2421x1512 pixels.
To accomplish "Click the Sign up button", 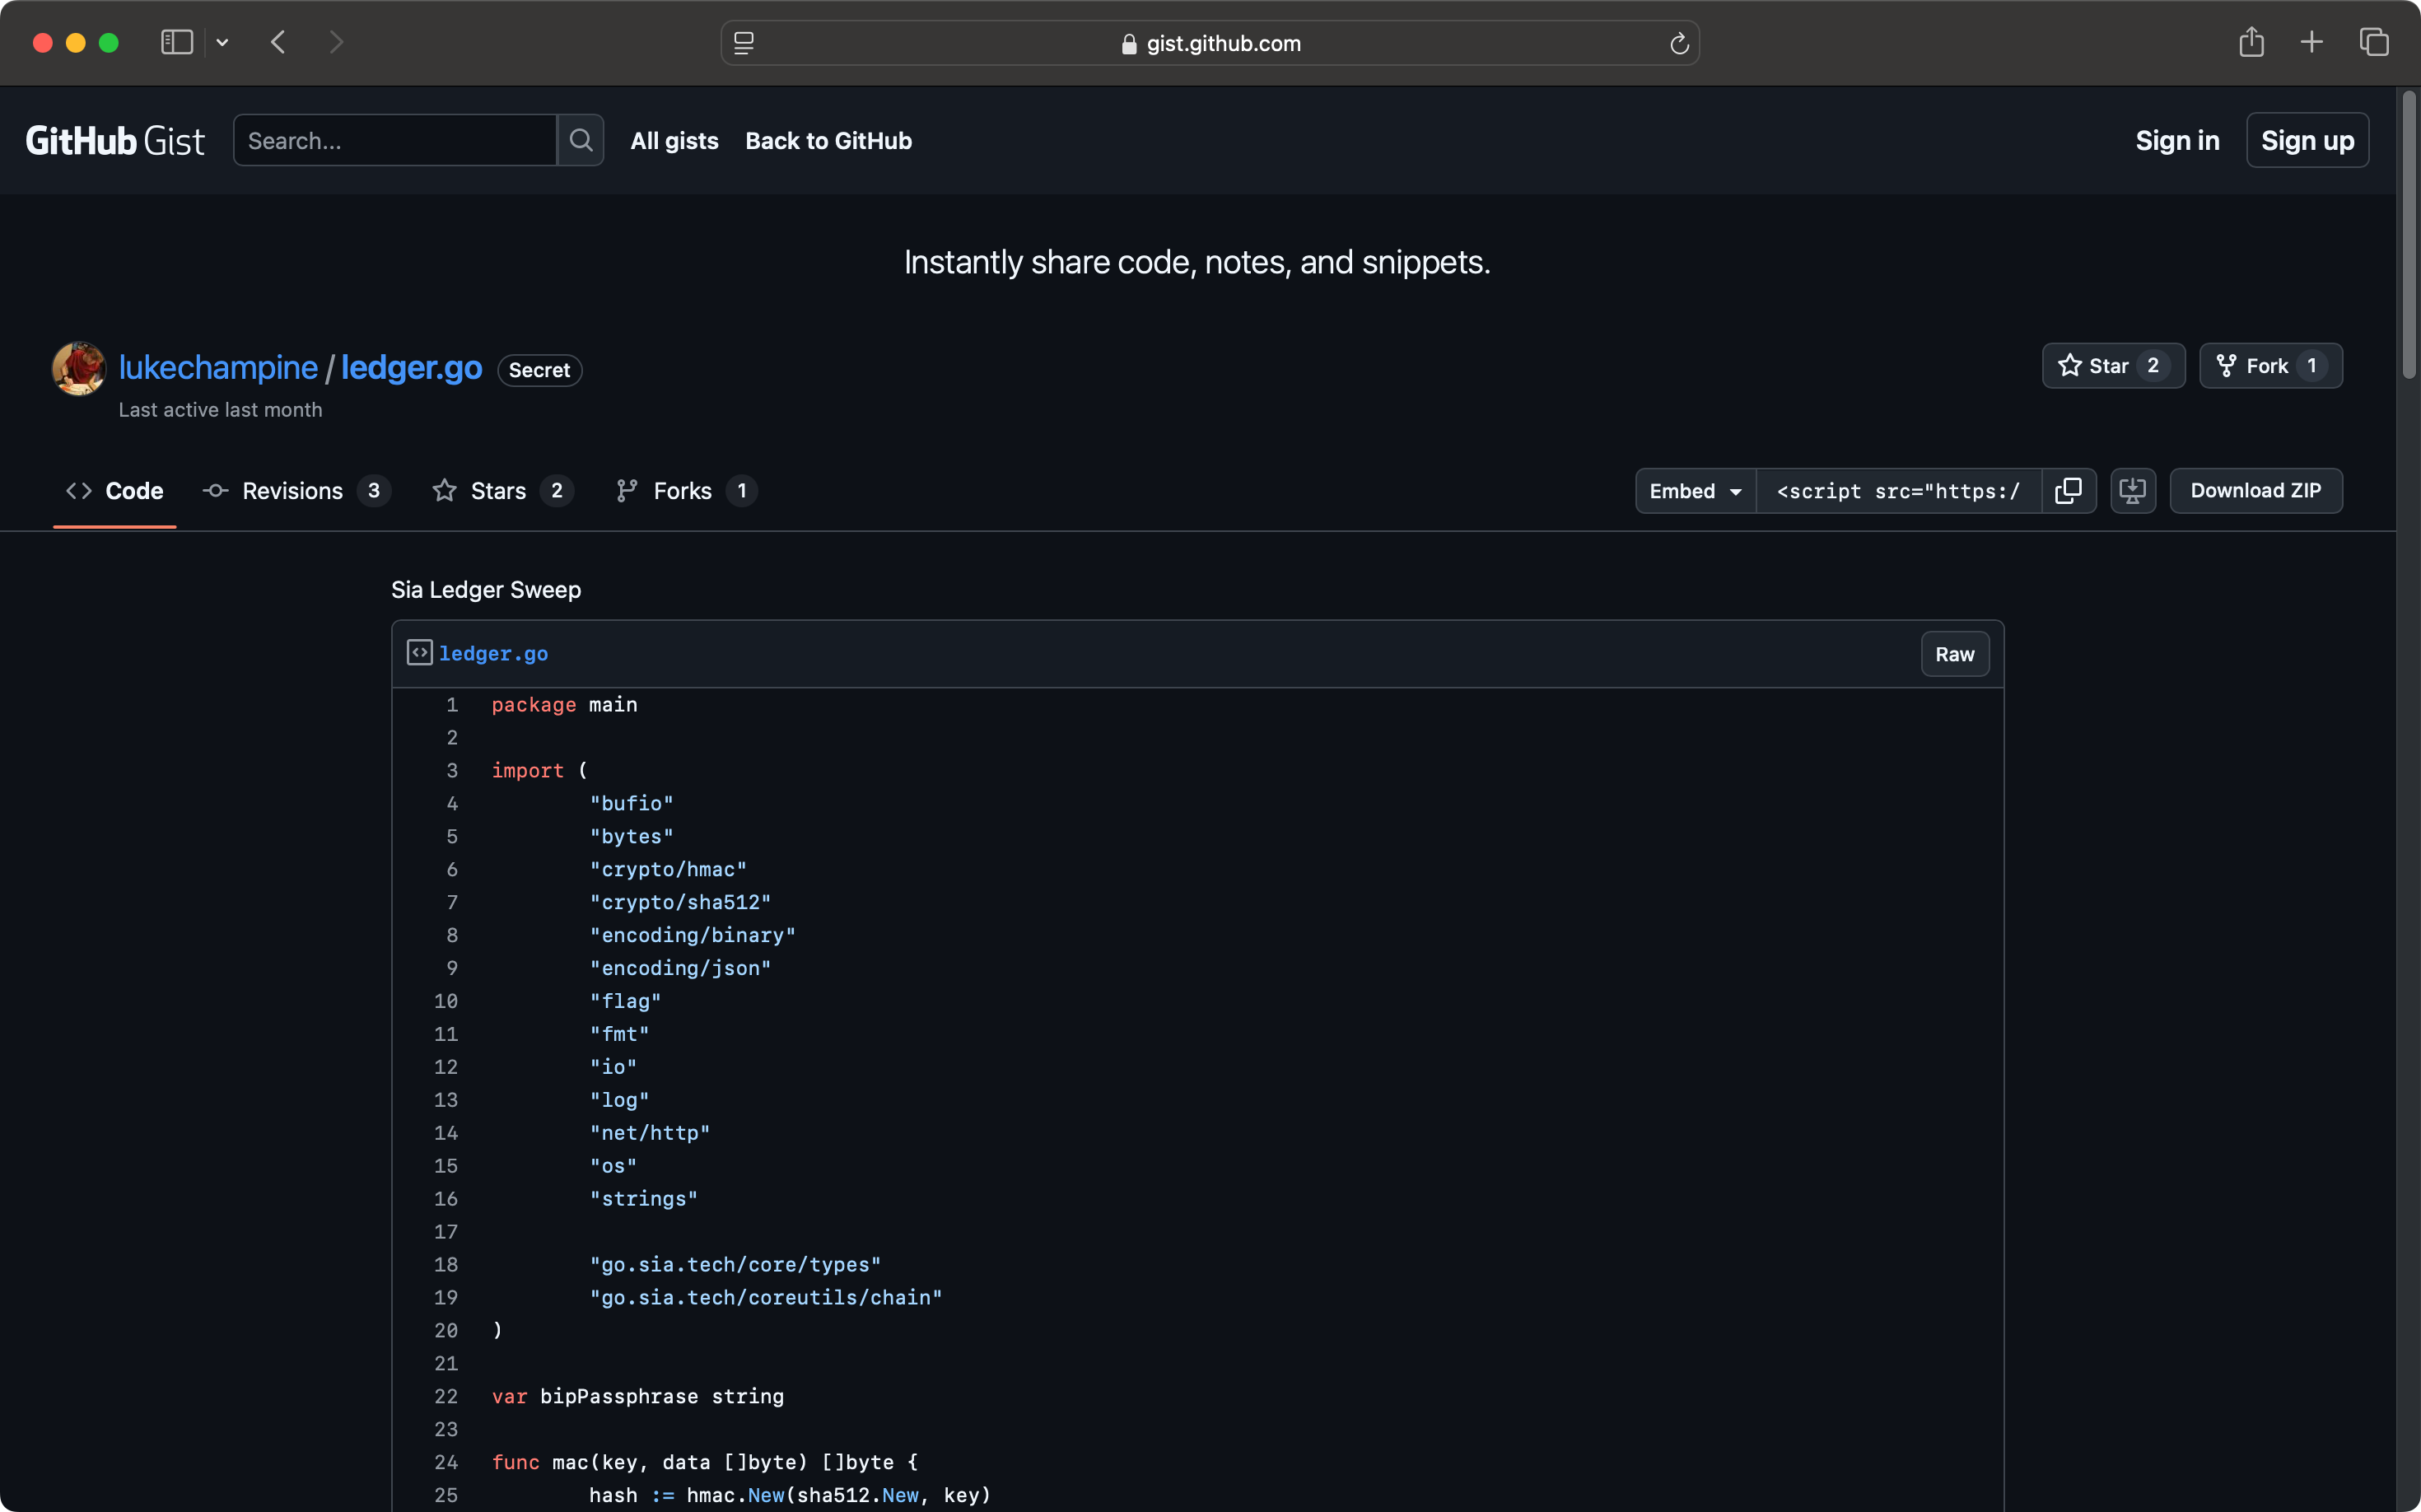I will 2307,140.
